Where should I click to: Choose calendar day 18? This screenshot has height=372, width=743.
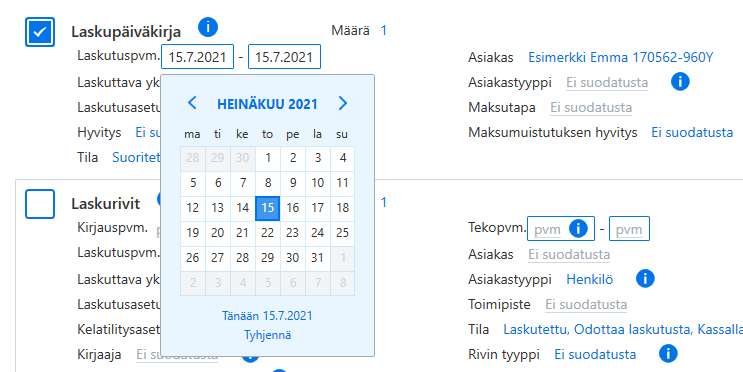(343, 208)
